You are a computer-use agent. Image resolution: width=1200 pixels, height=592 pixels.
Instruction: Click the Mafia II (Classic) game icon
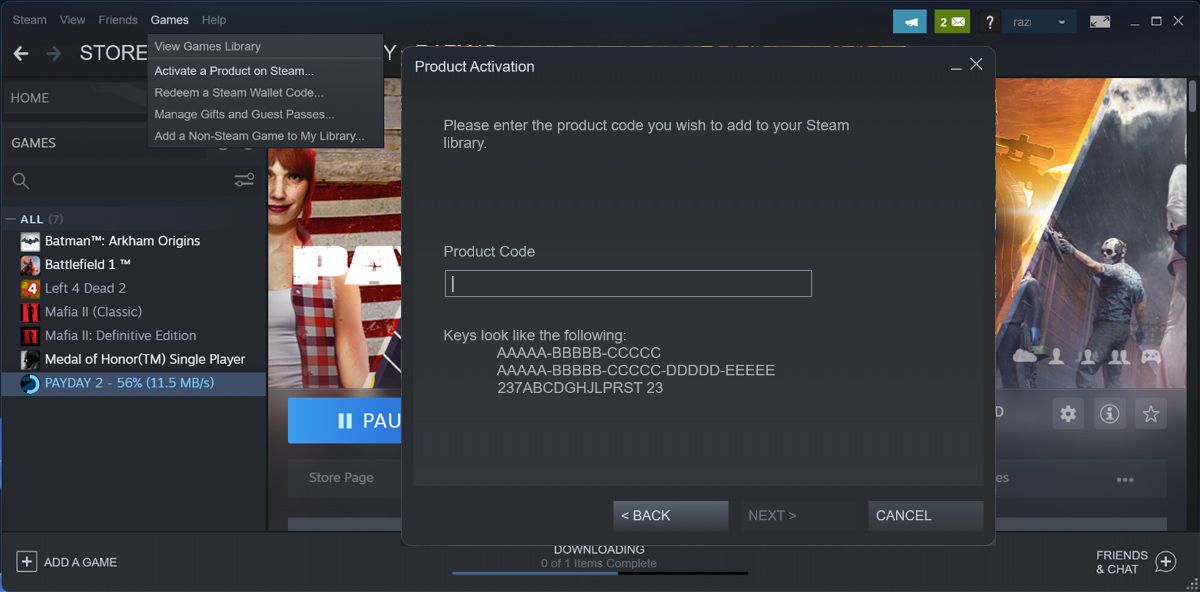pyautogui.click(x=30, y=312)
